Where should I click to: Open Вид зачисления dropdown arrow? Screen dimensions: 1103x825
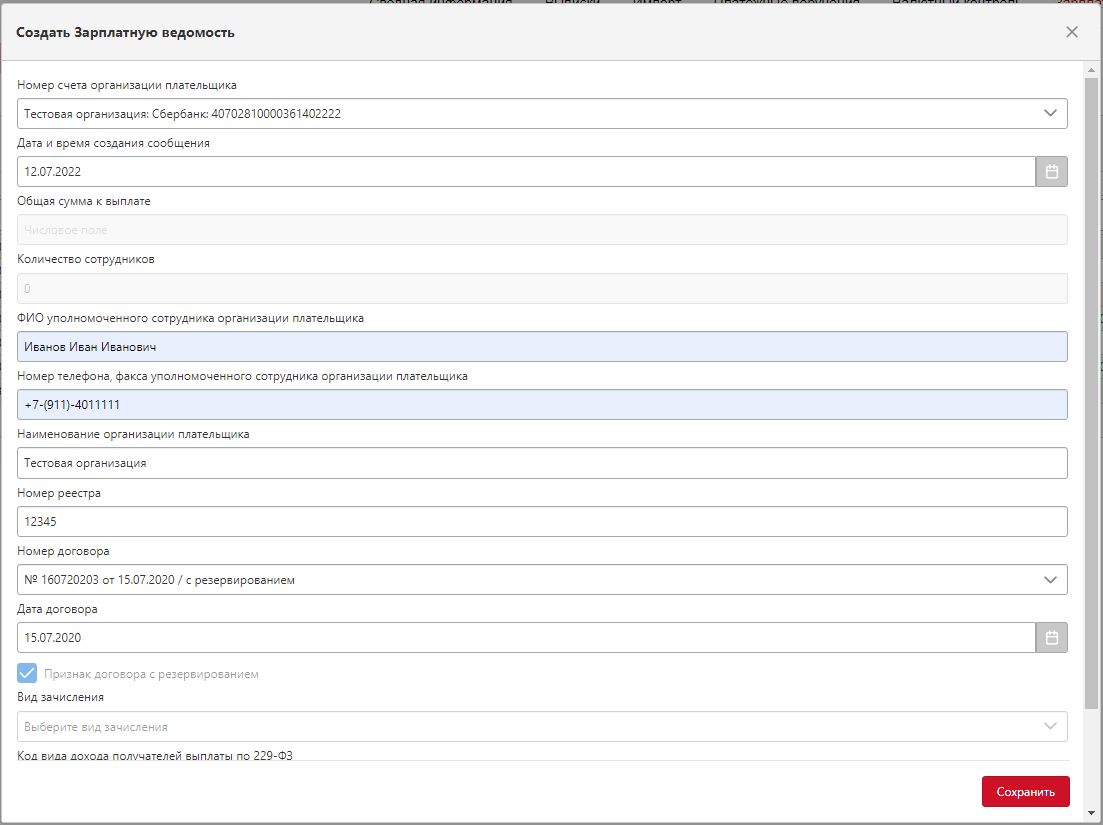1050,727
